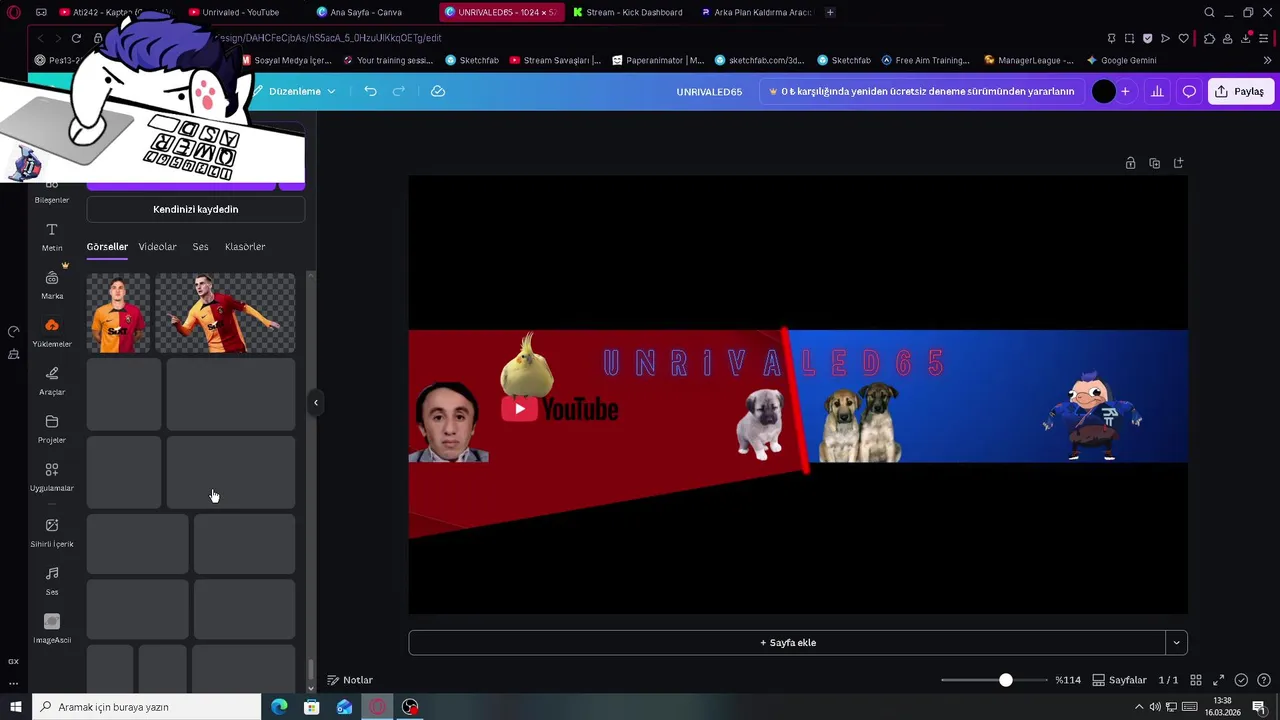Image resolution: width=1280 pixels, height=720 pixels.
Task: Switch to the Ses tab in uploads
Action: pos(200,247)
